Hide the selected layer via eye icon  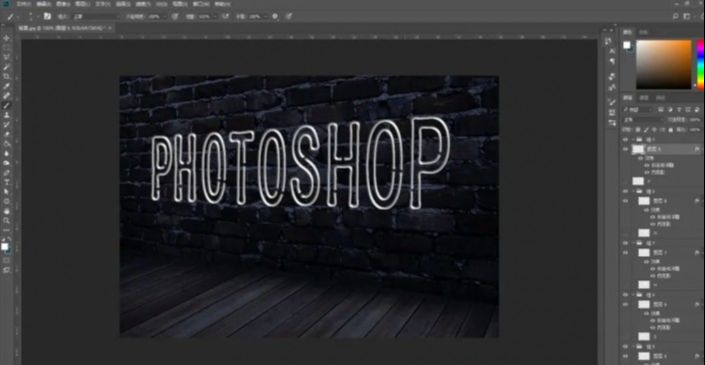point(625,149)
